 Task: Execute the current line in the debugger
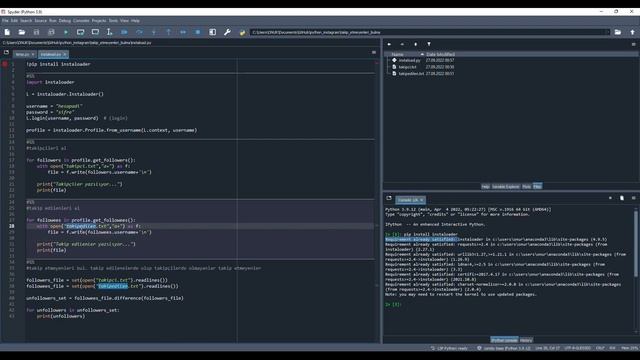click(x=139, y=32)
